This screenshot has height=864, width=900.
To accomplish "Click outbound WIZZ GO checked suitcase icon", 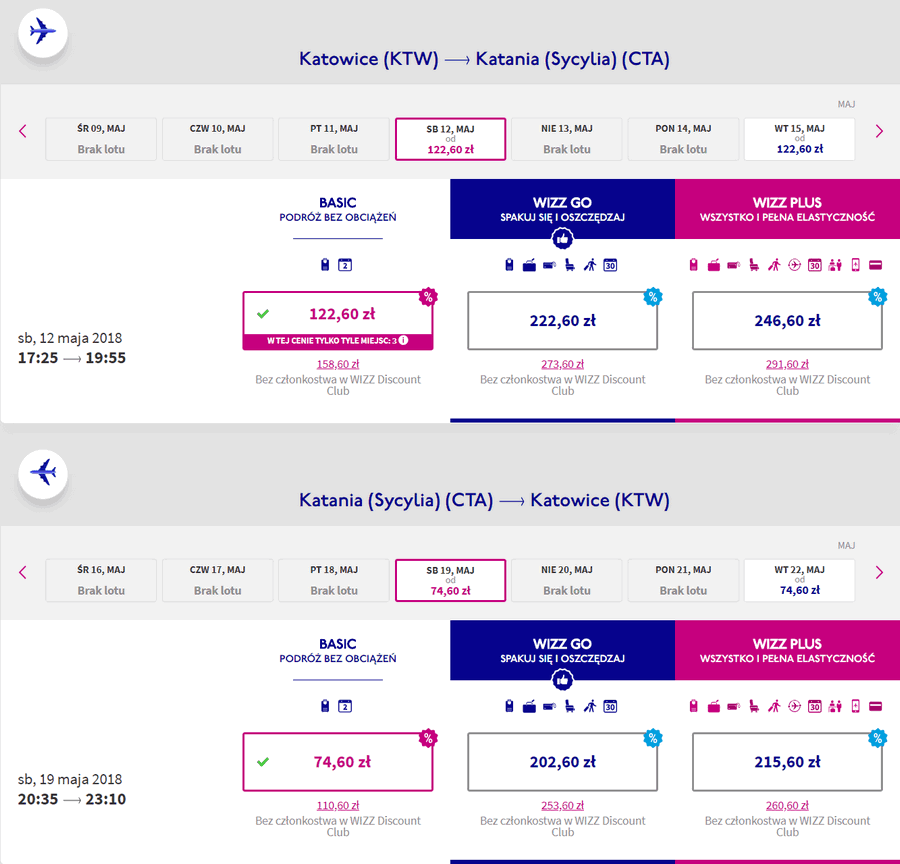I will pyautogui.click(x=529, y=265).
